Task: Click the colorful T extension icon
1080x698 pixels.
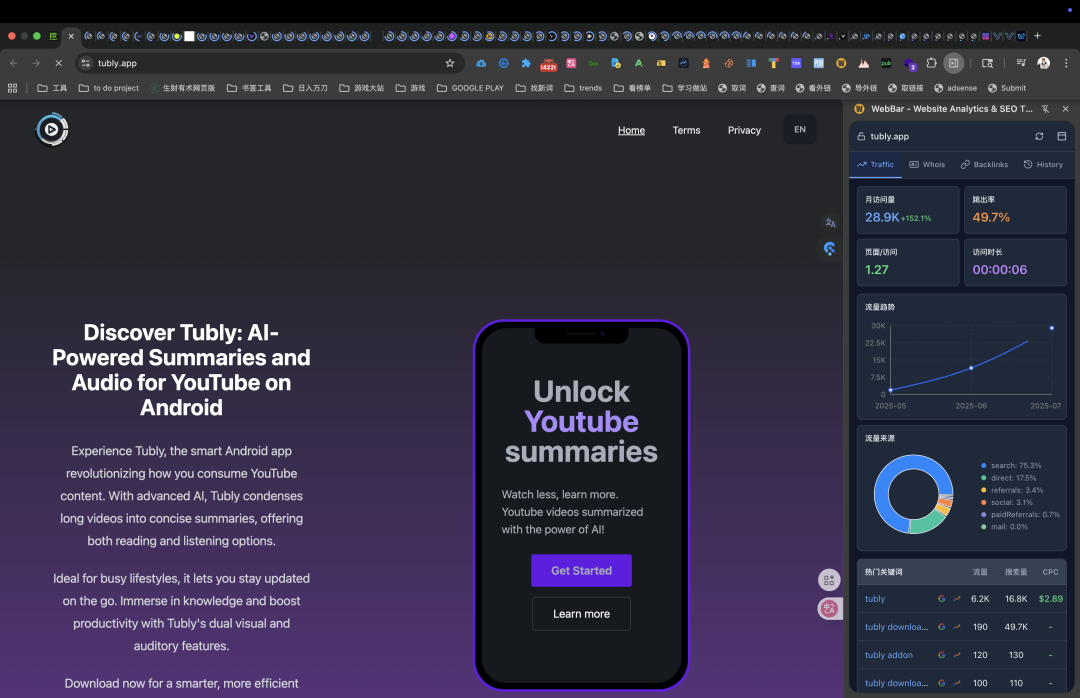Action: tap(773, 63)
